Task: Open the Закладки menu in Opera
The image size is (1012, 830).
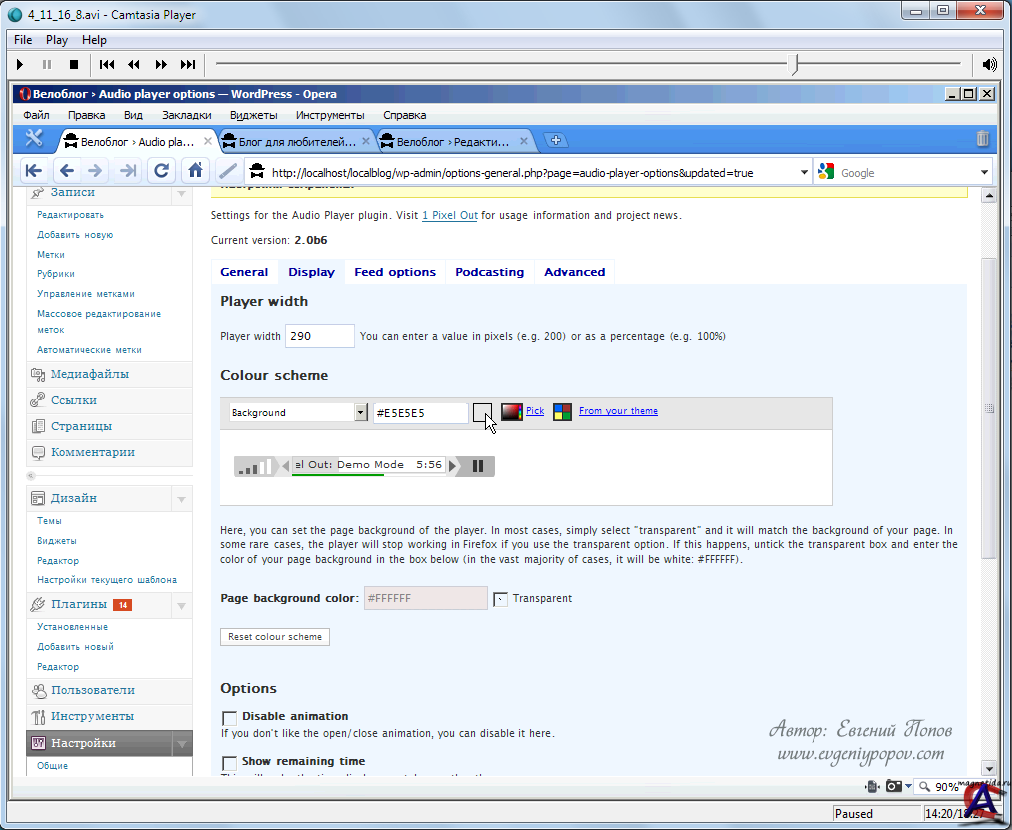Action: click(x=186, y=115)
